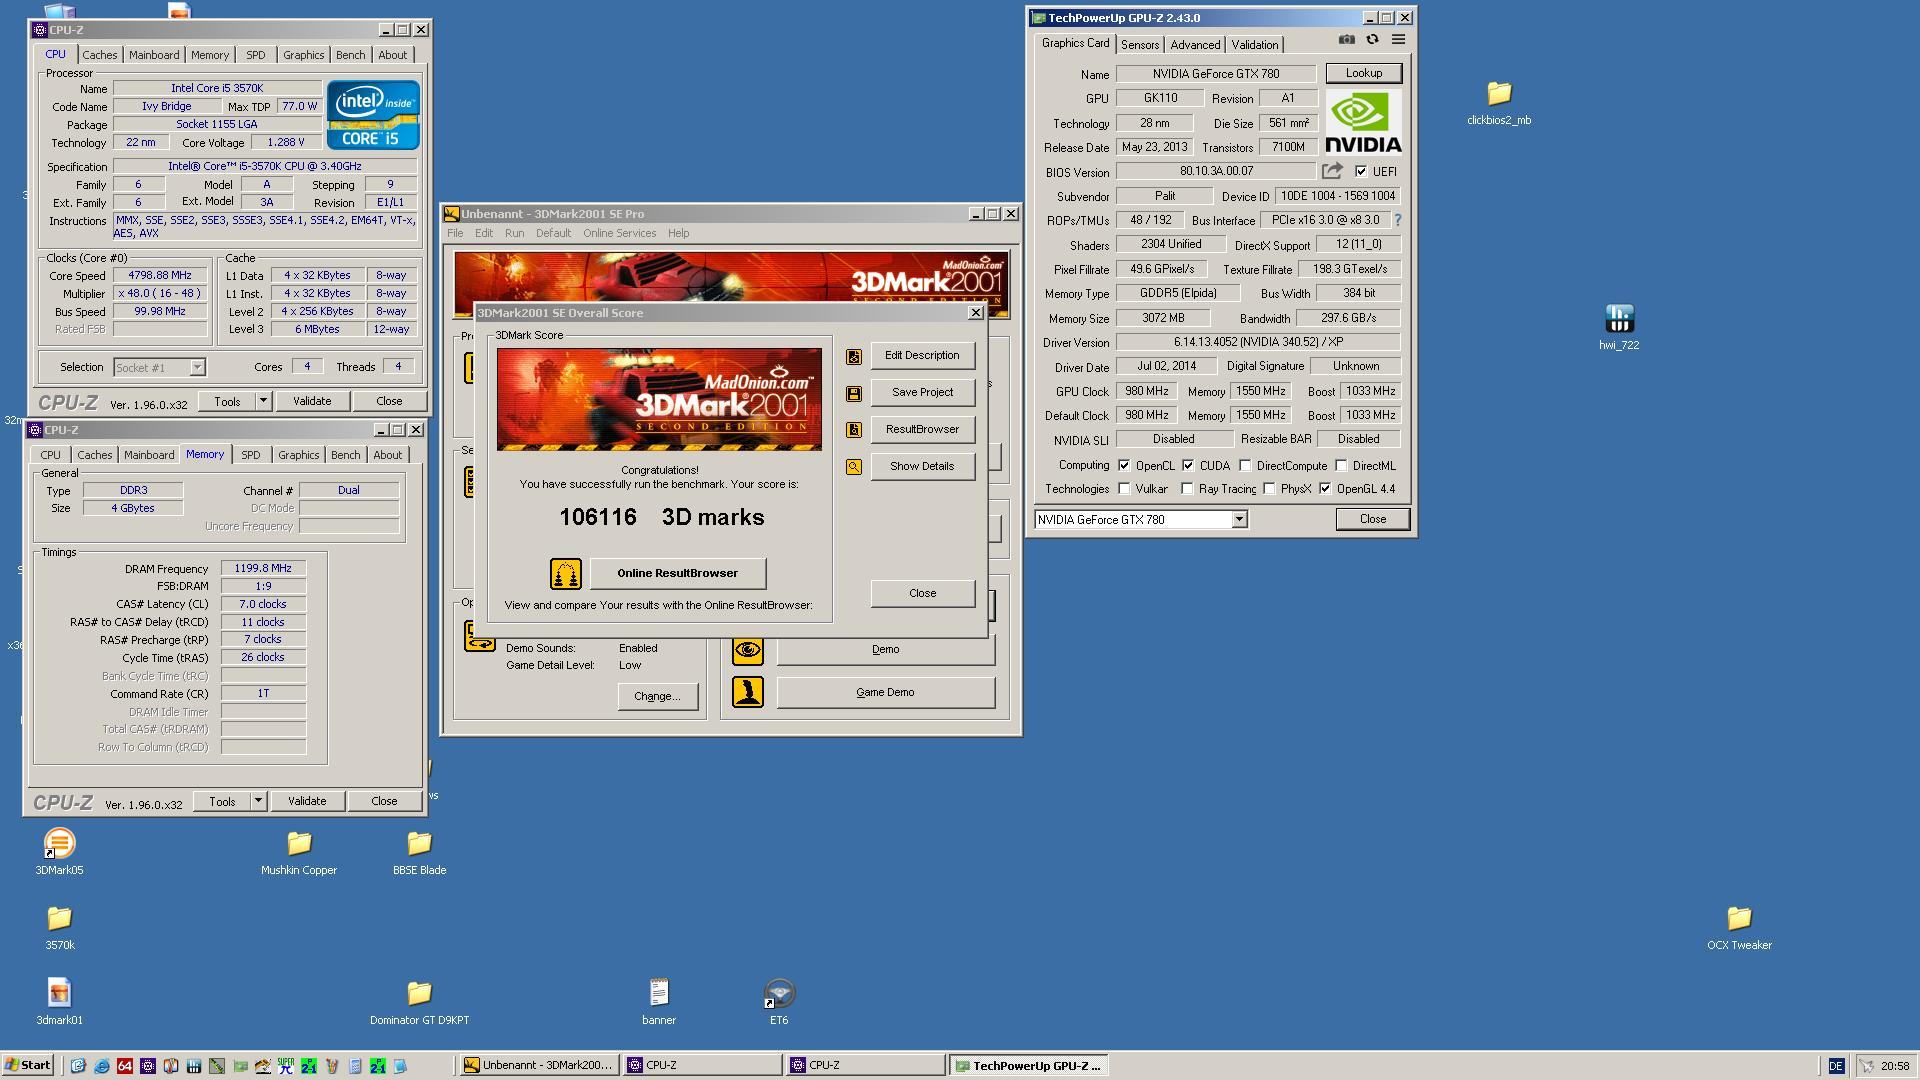Select the ET6 desktop shortcut

[x=778, y=1002]
